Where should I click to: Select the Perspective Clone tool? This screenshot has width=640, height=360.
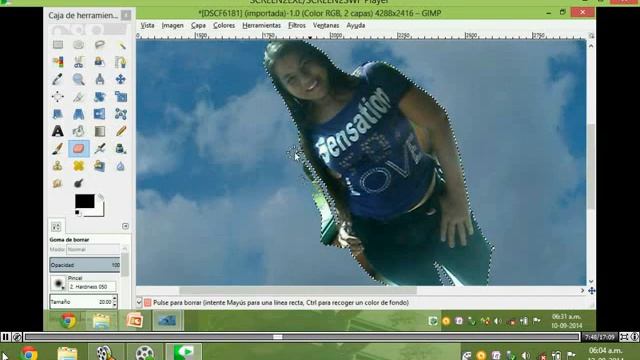pos(100,166)
